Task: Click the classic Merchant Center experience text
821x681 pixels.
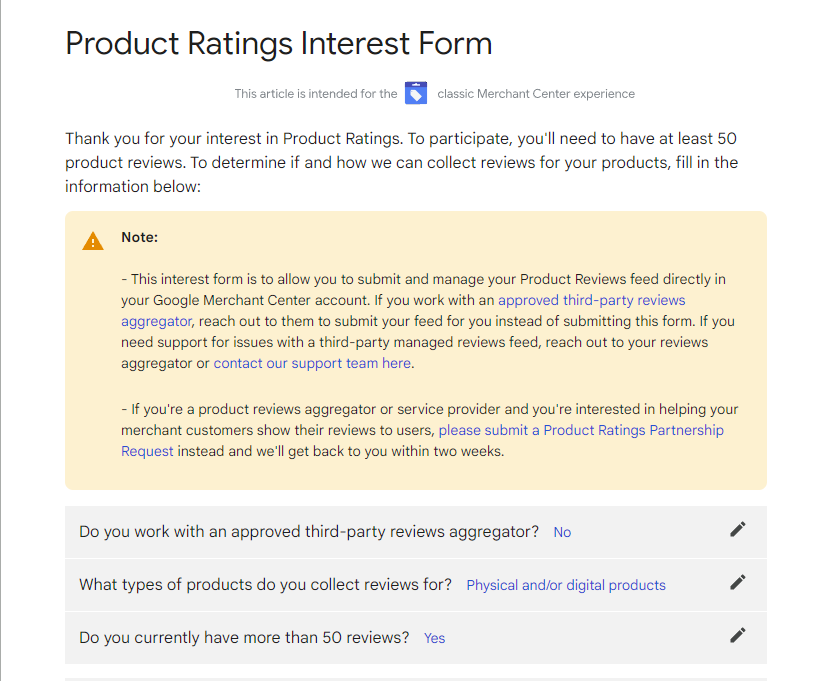Action: (x=536, y=94)
